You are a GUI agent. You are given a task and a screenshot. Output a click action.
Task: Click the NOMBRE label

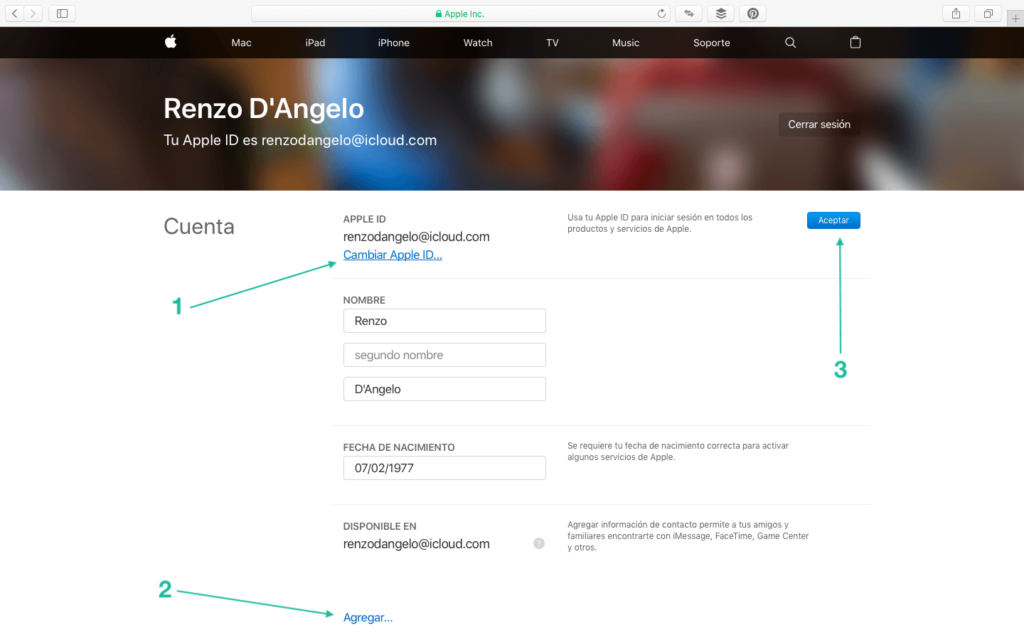tap(364, 300)
